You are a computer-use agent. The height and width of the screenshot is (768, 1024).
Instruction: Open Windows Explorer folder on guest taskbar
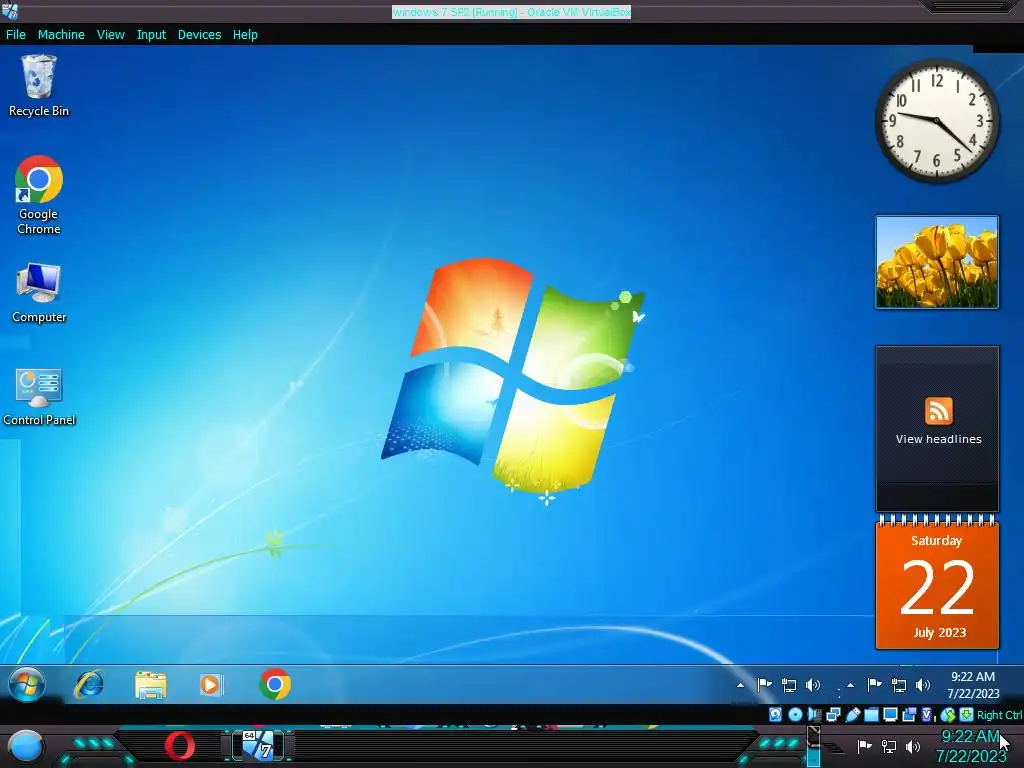click(x=150, y=684)
